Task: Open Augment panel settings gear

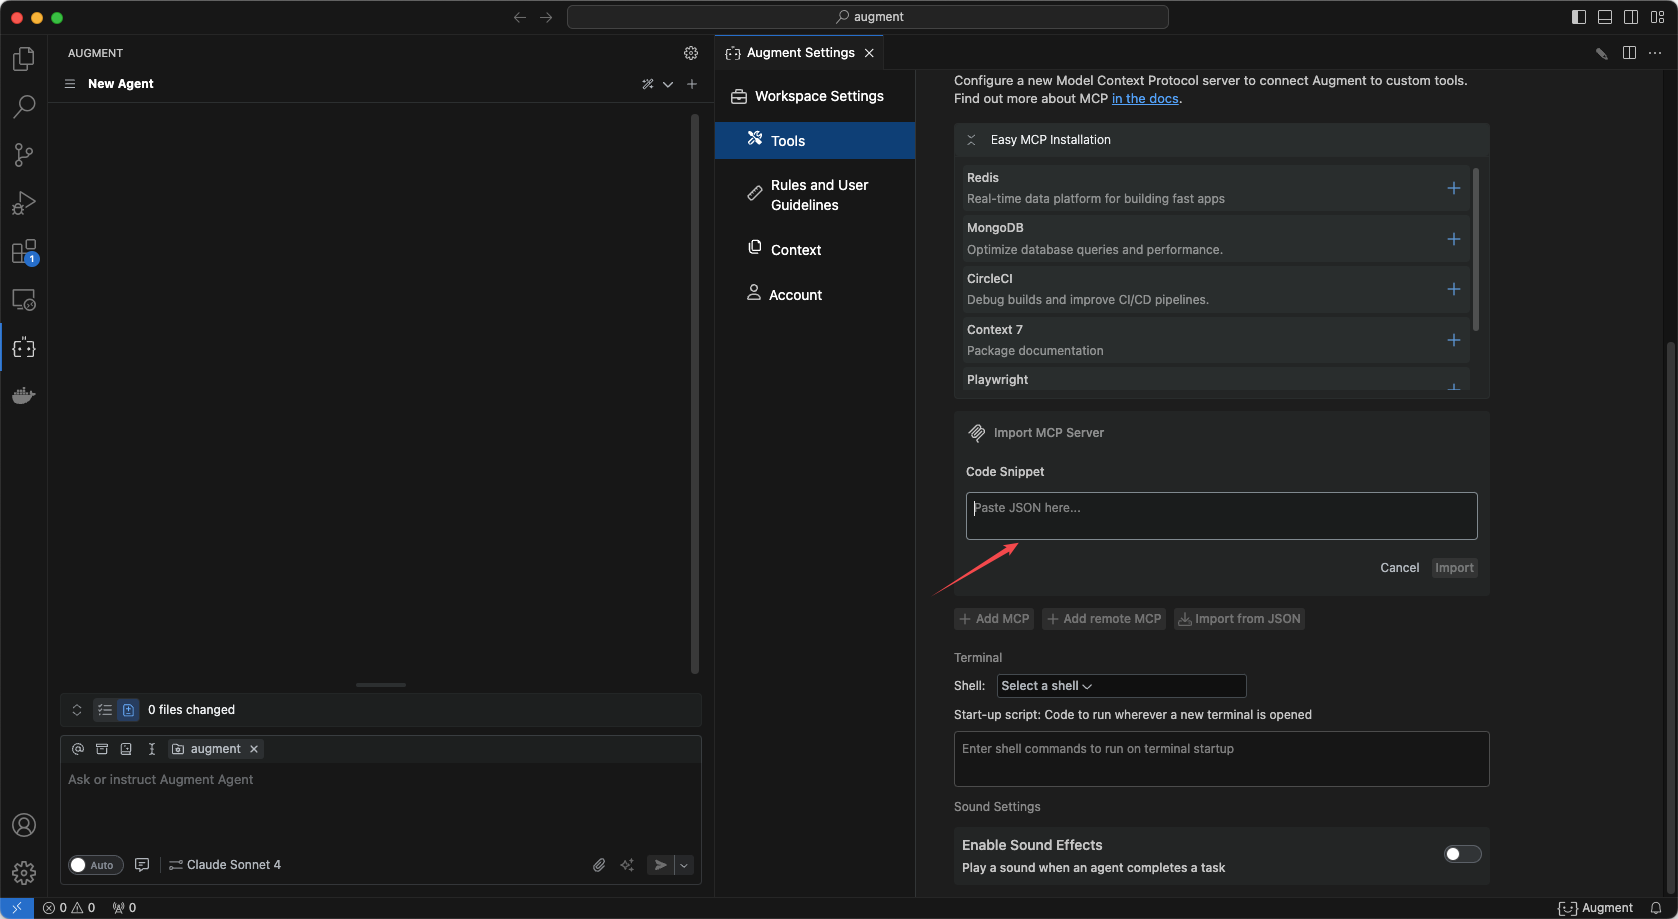Action: [691, 53]
